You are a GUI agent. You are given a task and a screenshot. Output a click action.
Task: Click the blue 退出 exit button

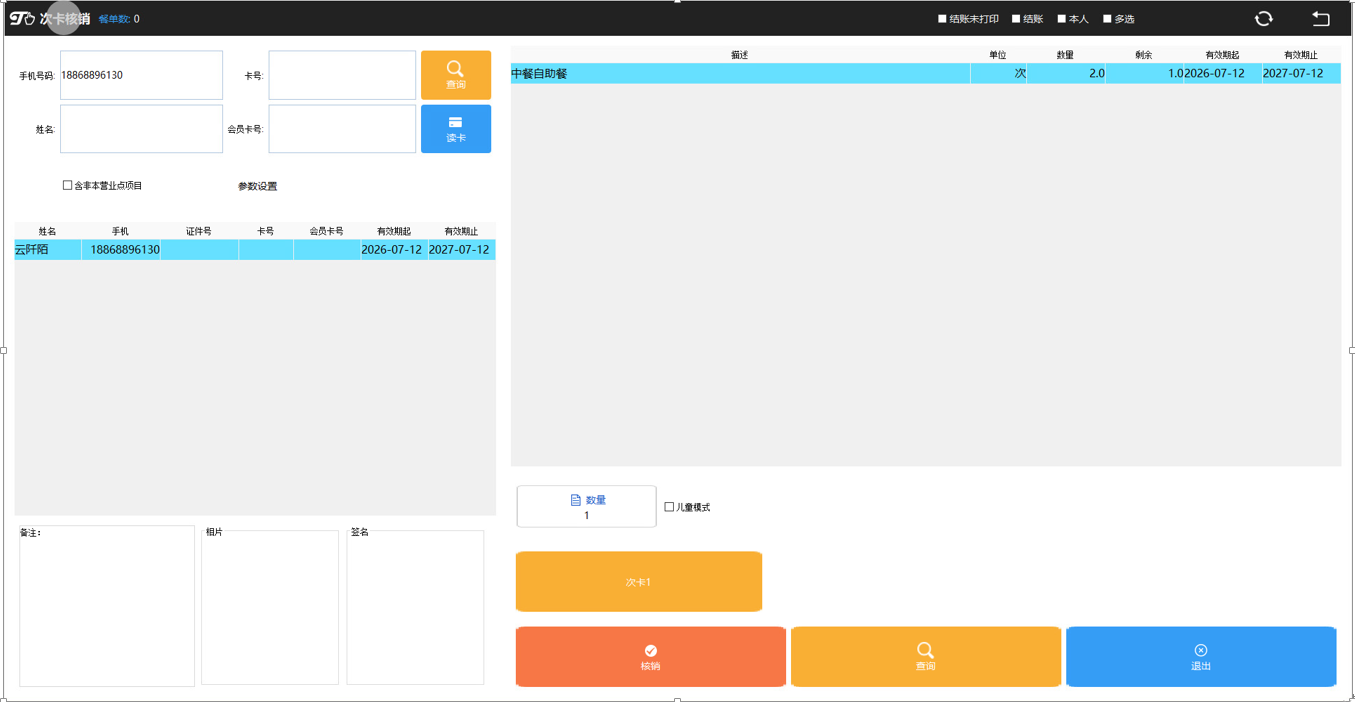[1201, 657]
